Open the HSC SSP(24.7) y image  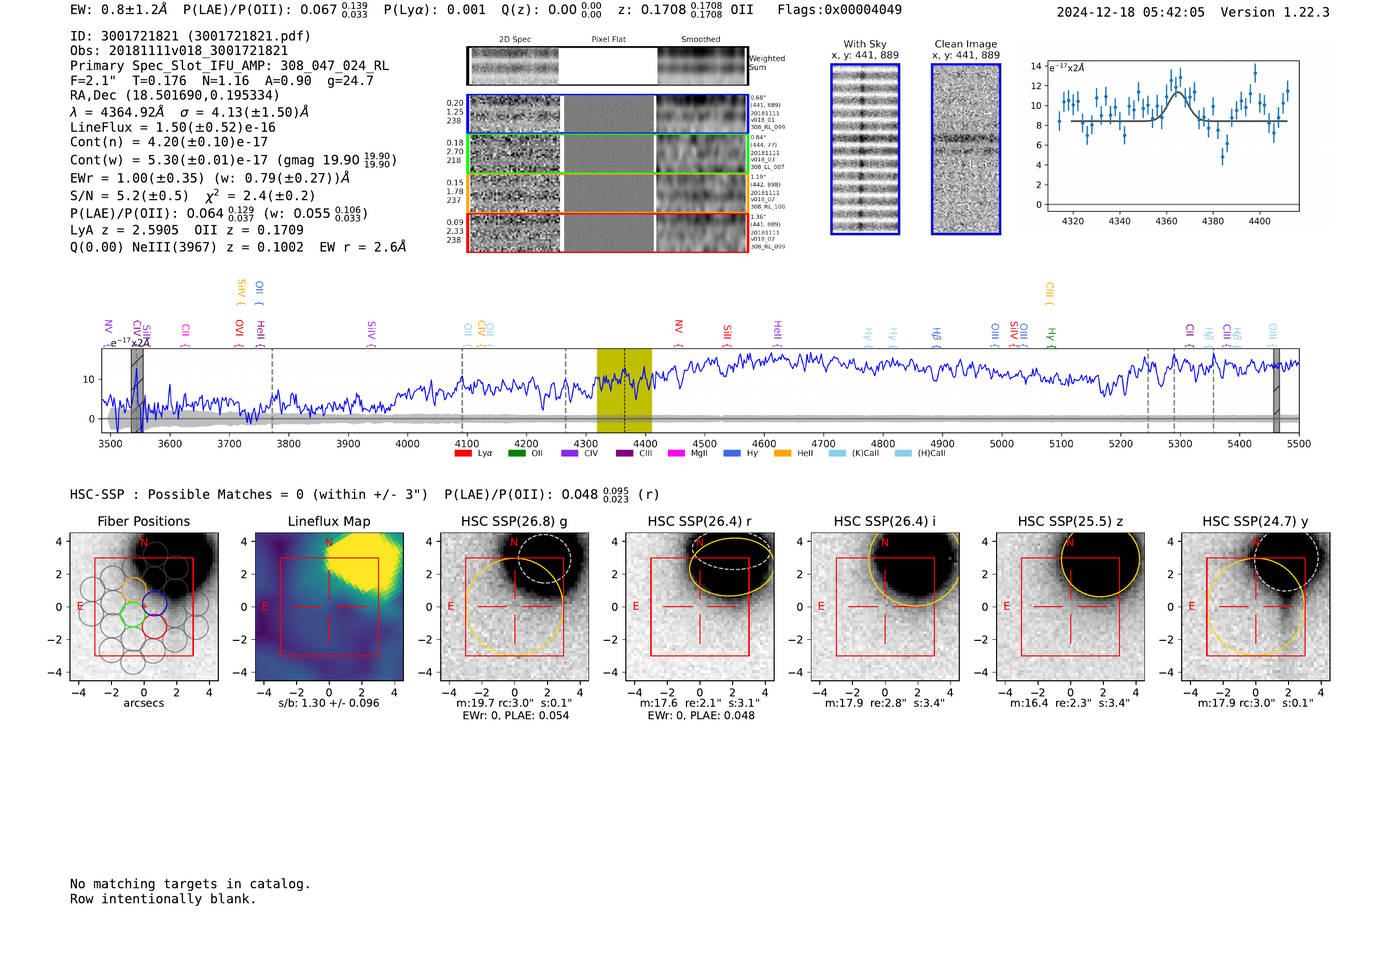pyautogui.click(x=1255, y=607)
